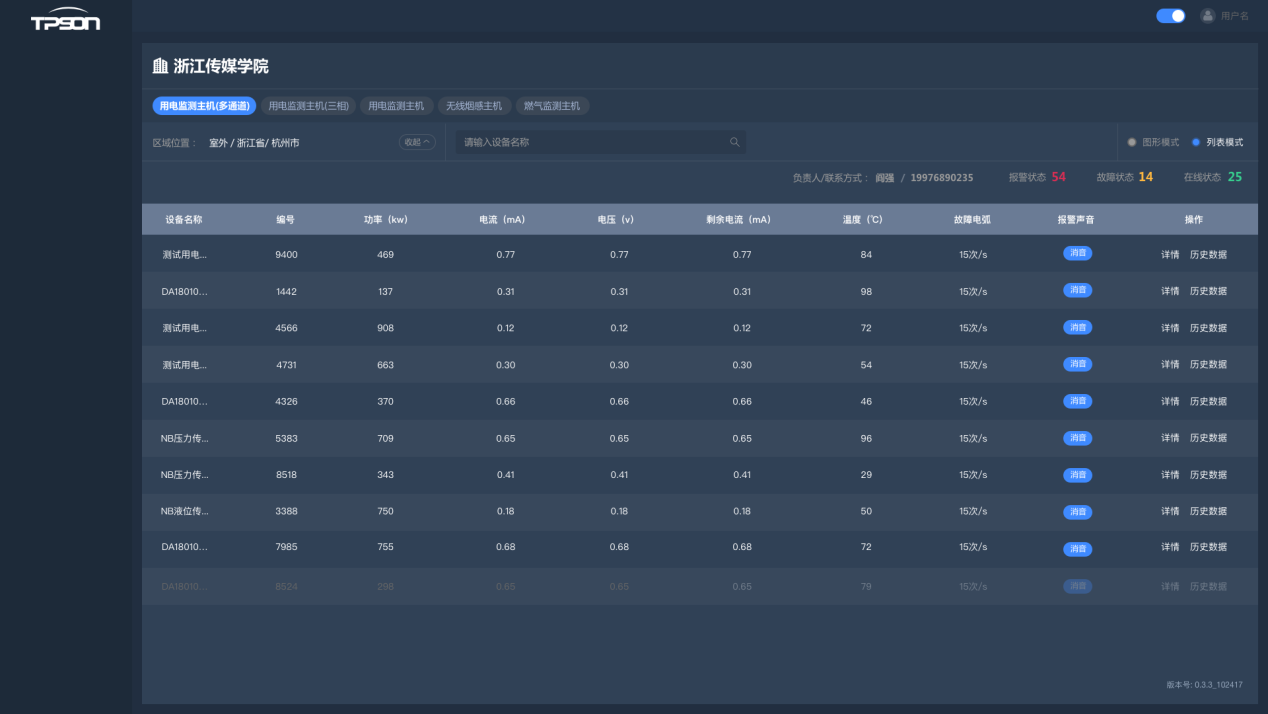Viewport: 1268px width, 714px height.
Task: Select 列表模式 radio option
Action: coord(1218,142)
